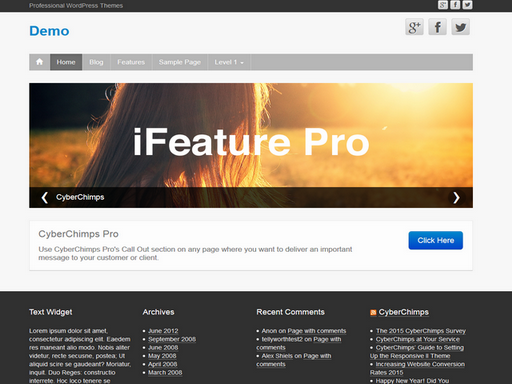The image size is (512, 384).
Task: Open the March 2008 archive link
Action: click(x=165, y=373)
